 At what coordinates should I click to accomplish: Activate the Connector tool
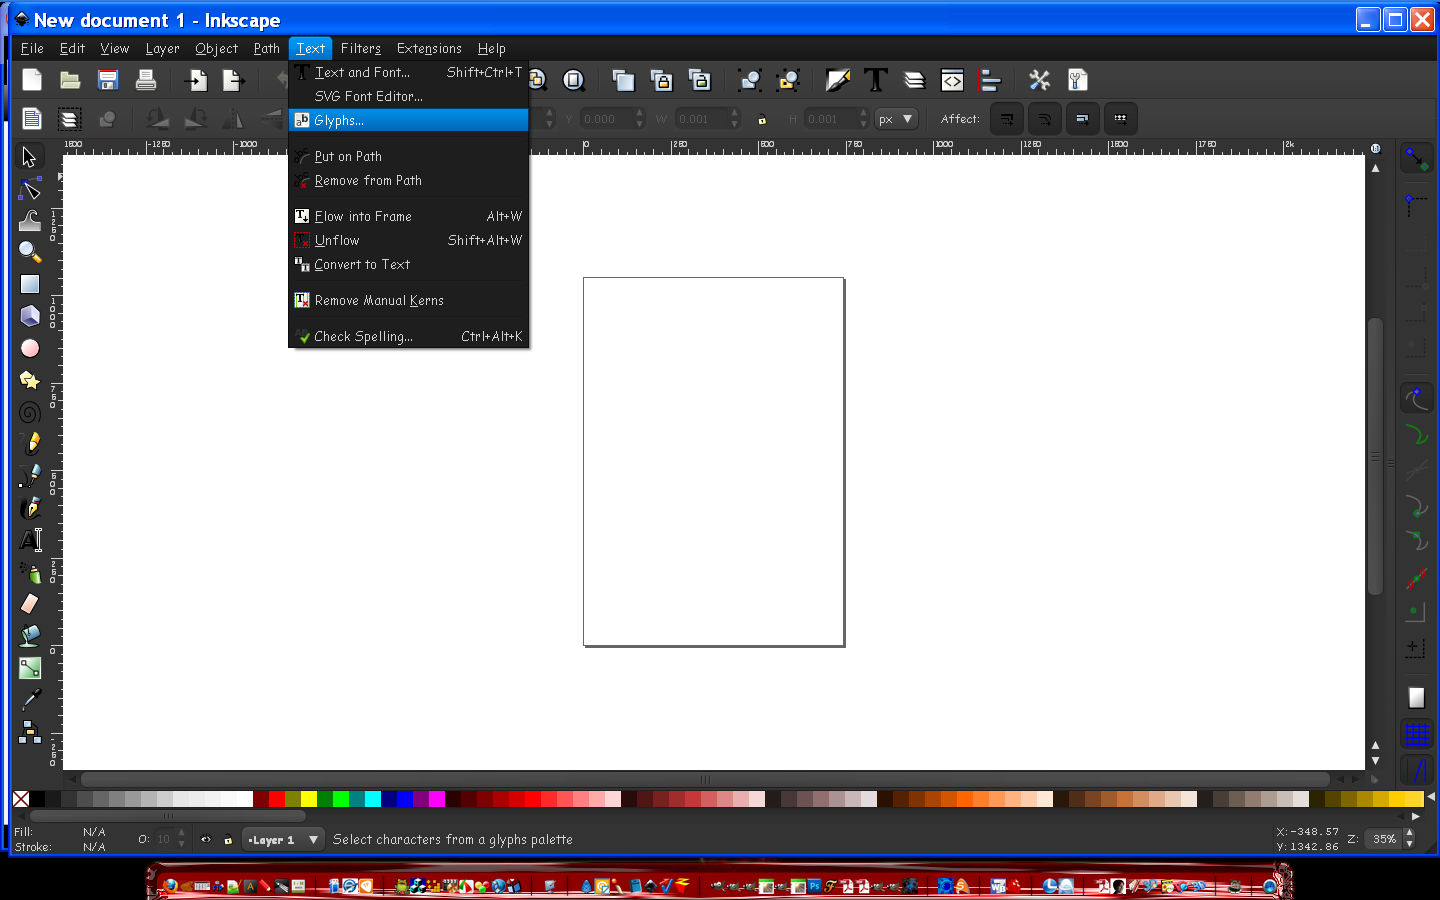click(x=30, y=732)
